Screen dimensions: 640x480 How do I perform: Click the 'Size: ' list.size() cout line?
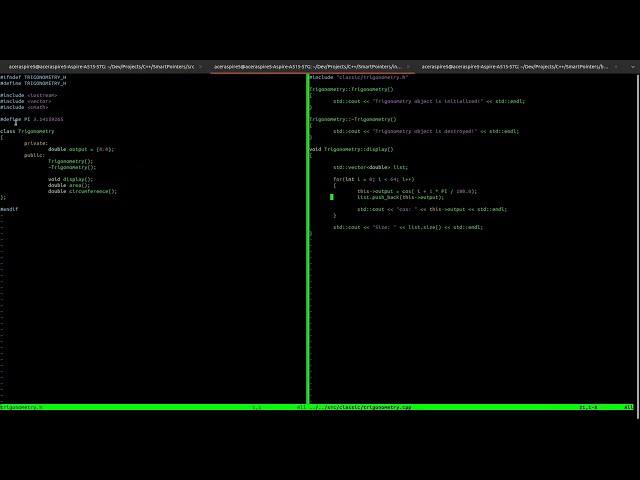408,227
